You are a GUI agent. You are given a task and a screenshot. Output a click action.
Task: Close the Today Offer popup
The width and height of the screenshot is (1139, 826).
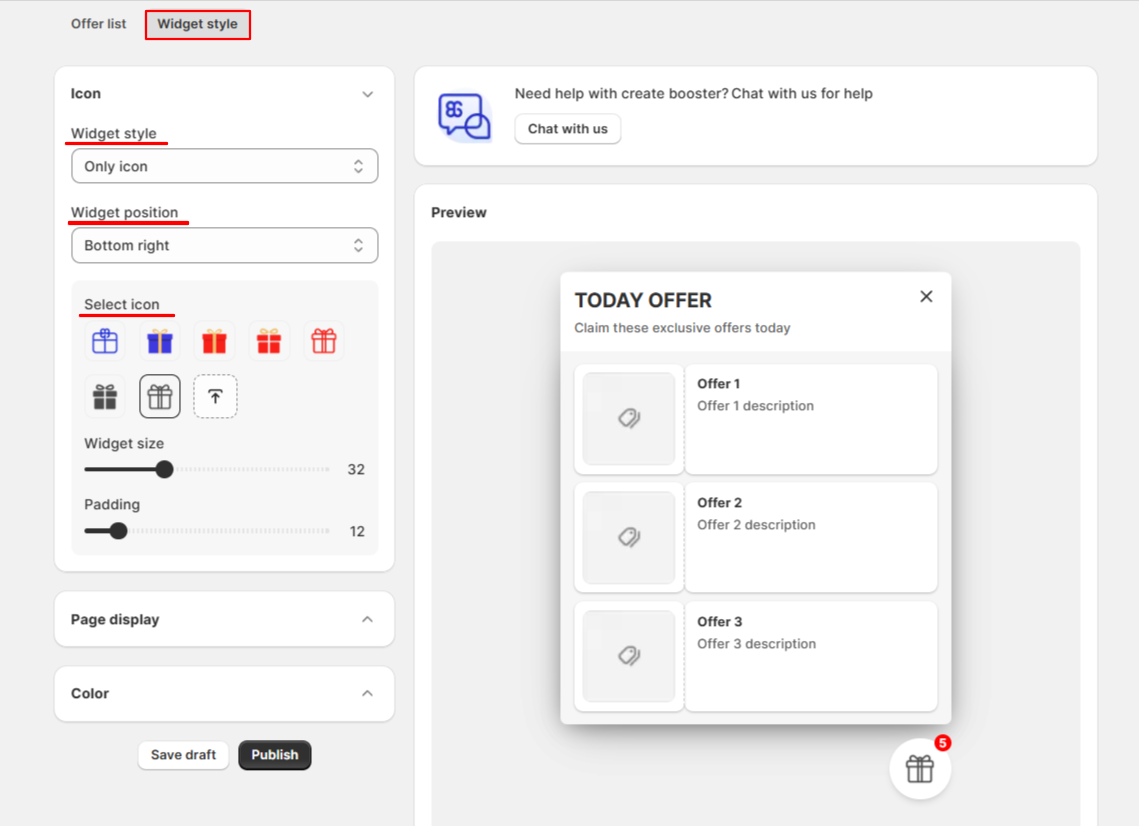coord(926,296)
